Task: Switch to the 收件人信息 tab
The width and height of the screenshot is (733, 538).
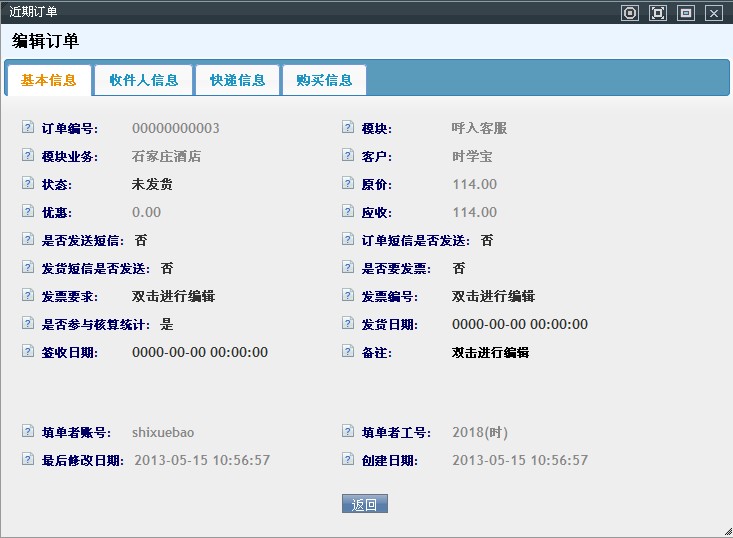Action: click(144, 80)
